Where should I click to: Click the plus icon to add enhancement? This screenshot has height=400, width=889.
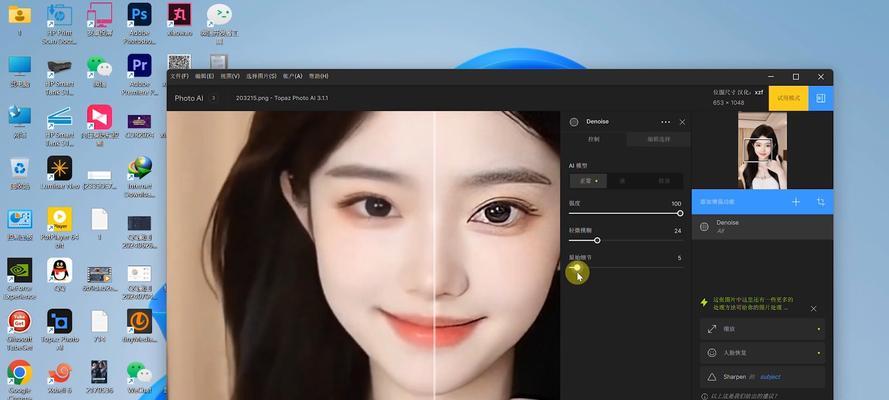796,202
